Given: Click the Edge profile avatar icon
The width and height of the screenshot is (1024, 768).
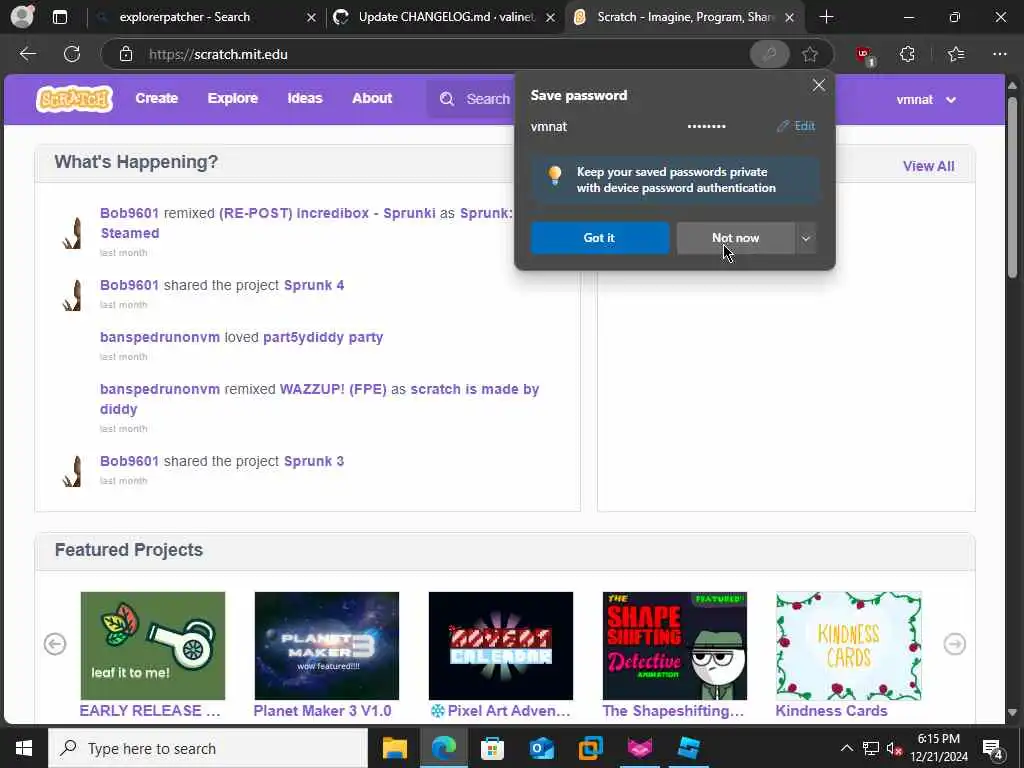Looking at the screenshot, I should click(22, 16).
